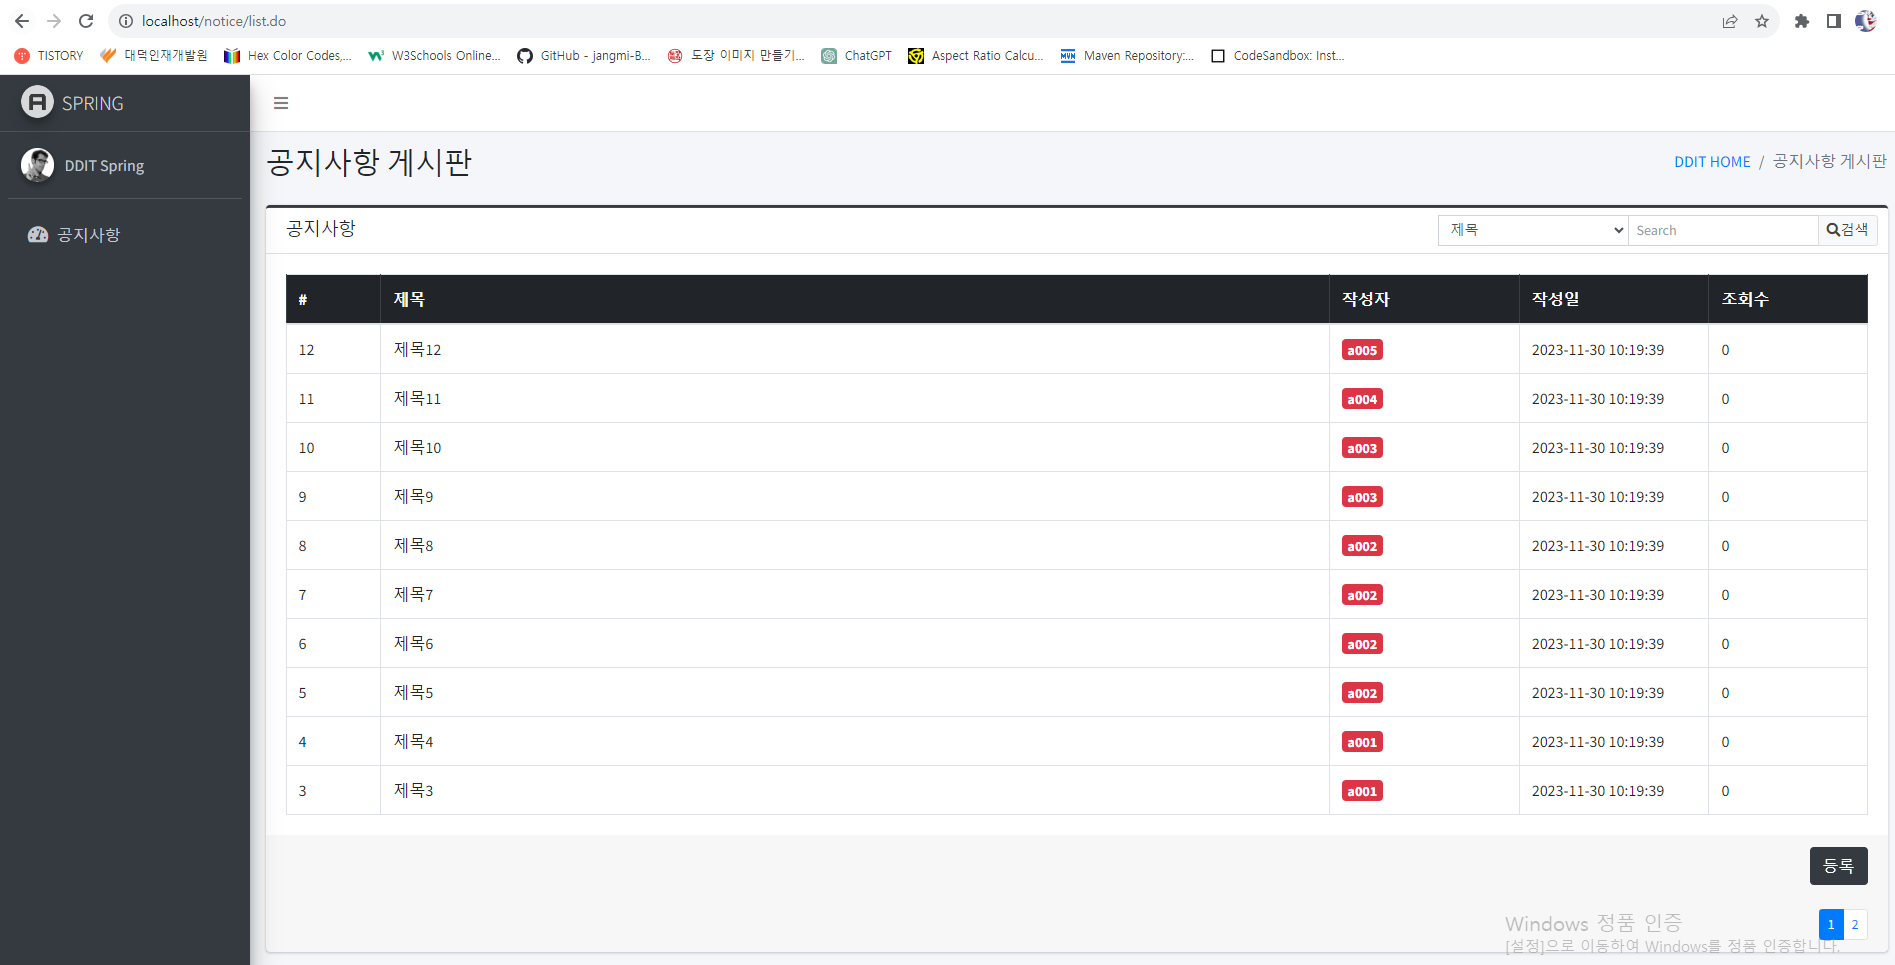Open ChatGPT bookmark
This screenshot has height=965, width=1895.
coord(857,56)
